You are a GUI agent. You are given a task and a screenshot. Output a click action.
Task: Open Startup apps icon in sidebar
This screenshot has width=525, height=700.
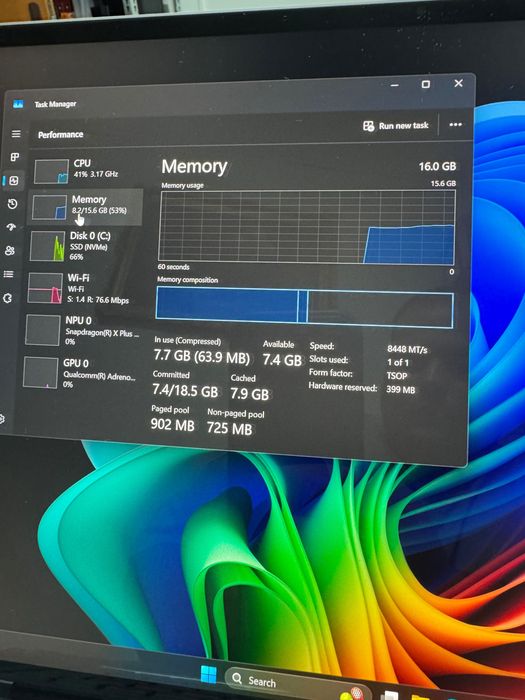point(11,227)
